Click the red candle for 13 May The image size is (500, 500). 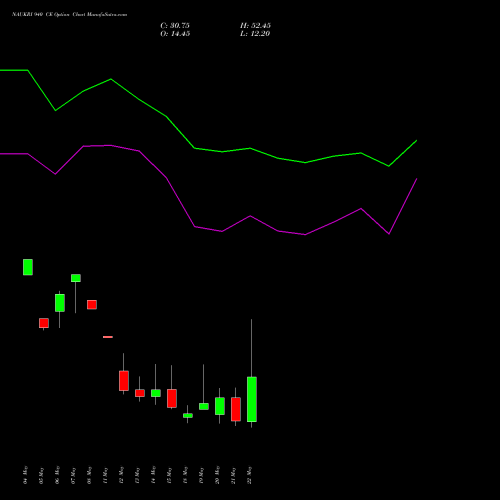pos(140,393)
